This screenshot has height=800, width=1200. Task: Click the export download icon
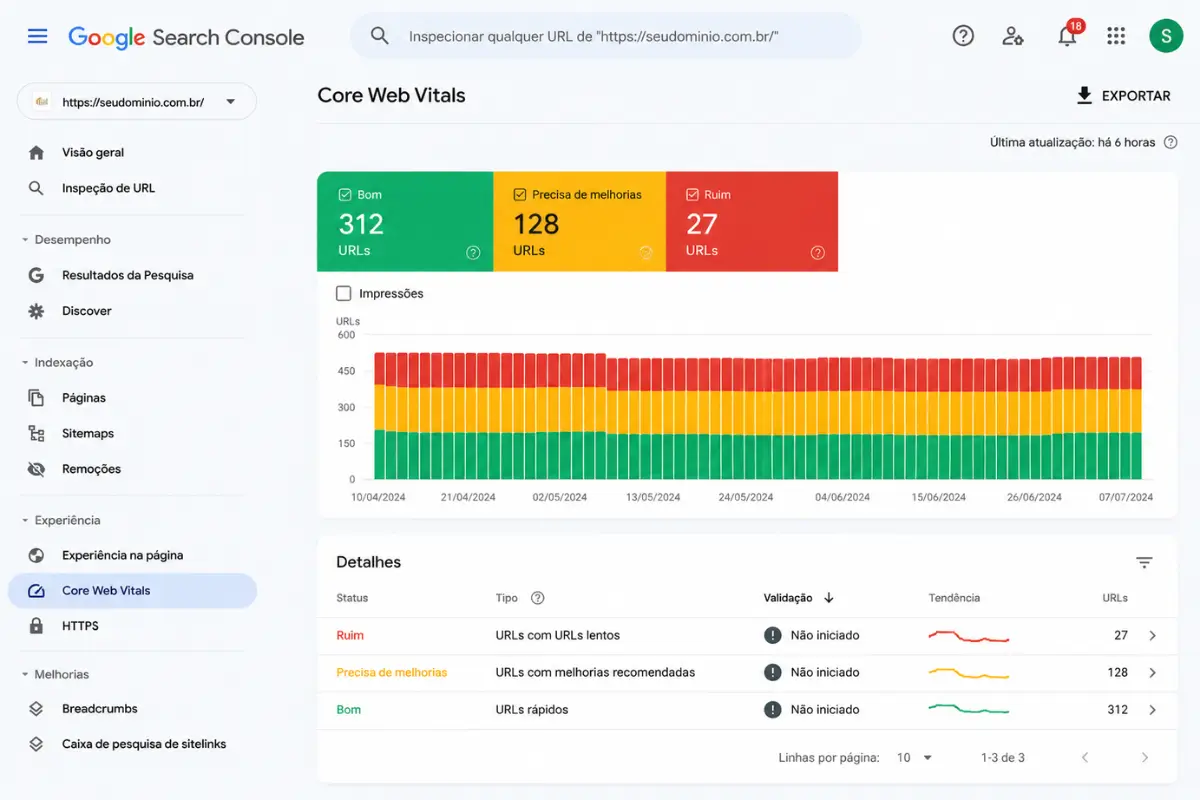tap(1084, 96)
